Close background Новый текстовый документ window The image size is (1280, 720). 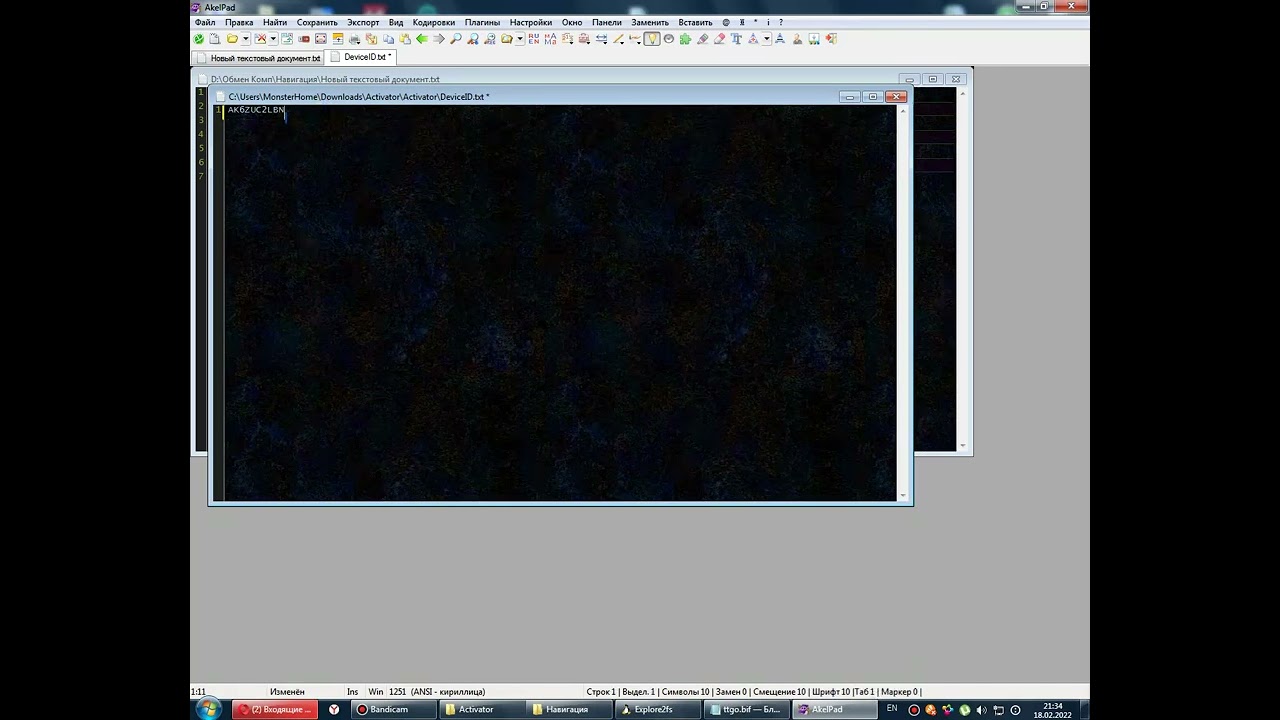tap(956, 79)
